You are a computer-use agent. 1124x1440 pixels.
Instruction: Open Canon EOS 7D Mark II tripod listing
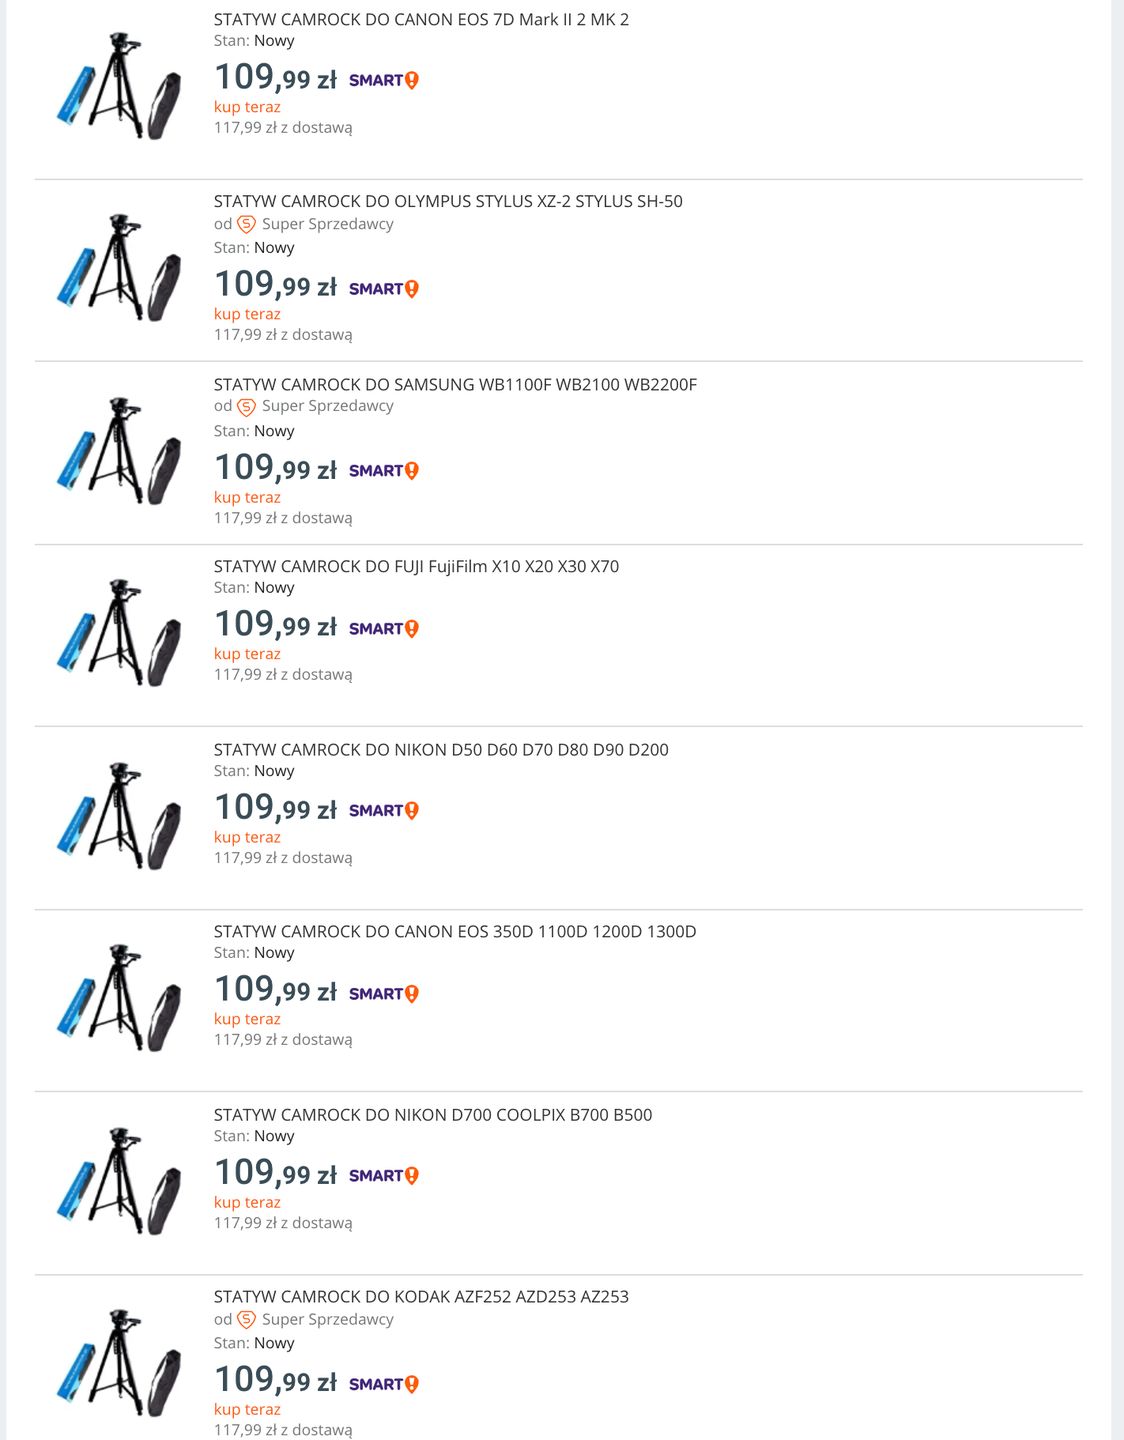[421, 19]
